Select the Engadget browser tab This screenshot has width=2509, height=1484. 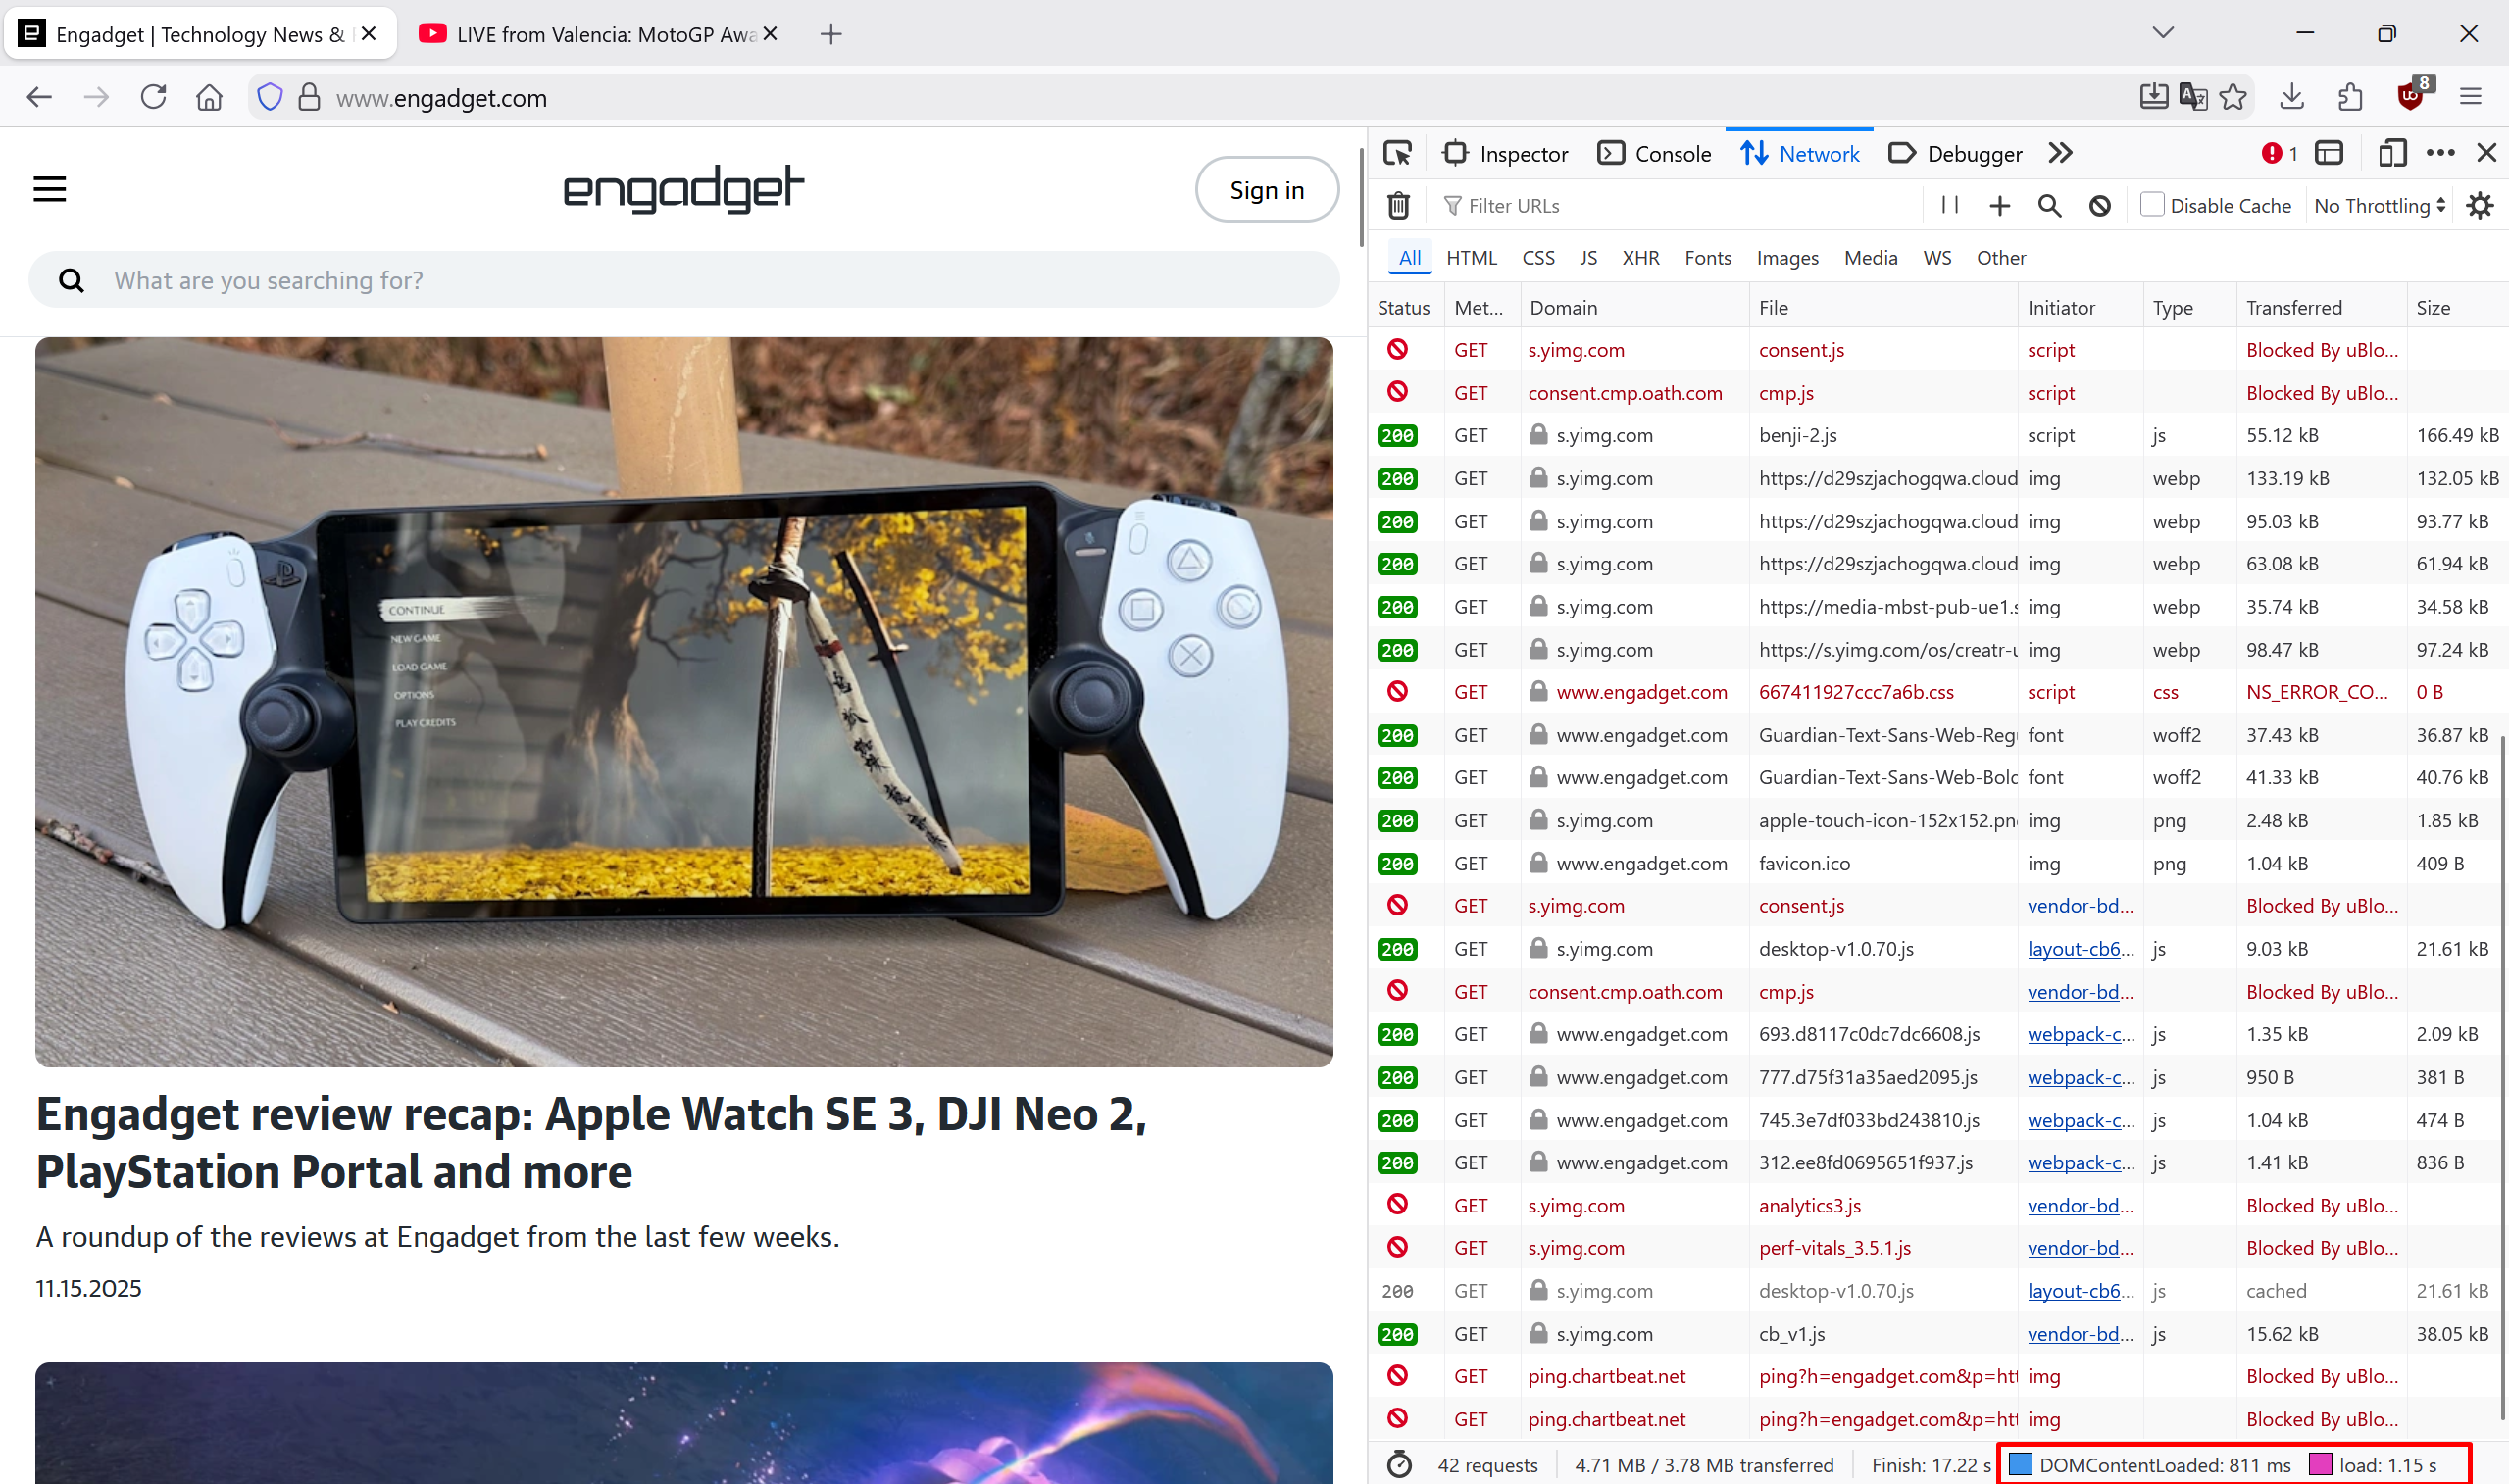(x=199, y=34)
